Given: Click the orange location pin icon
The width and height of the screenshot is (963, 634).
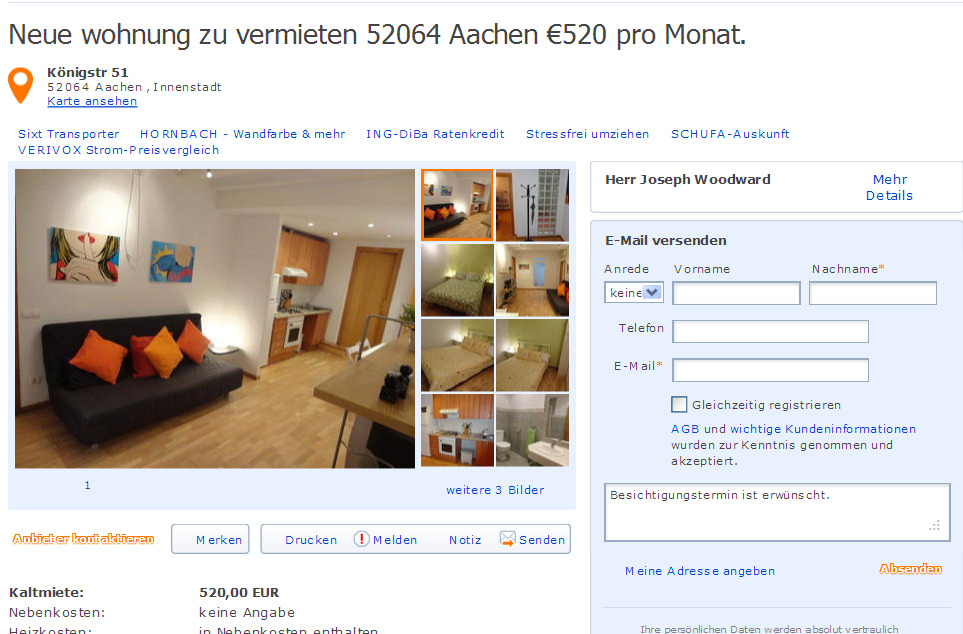Looking at the screenshot, I should coord(20,85).
